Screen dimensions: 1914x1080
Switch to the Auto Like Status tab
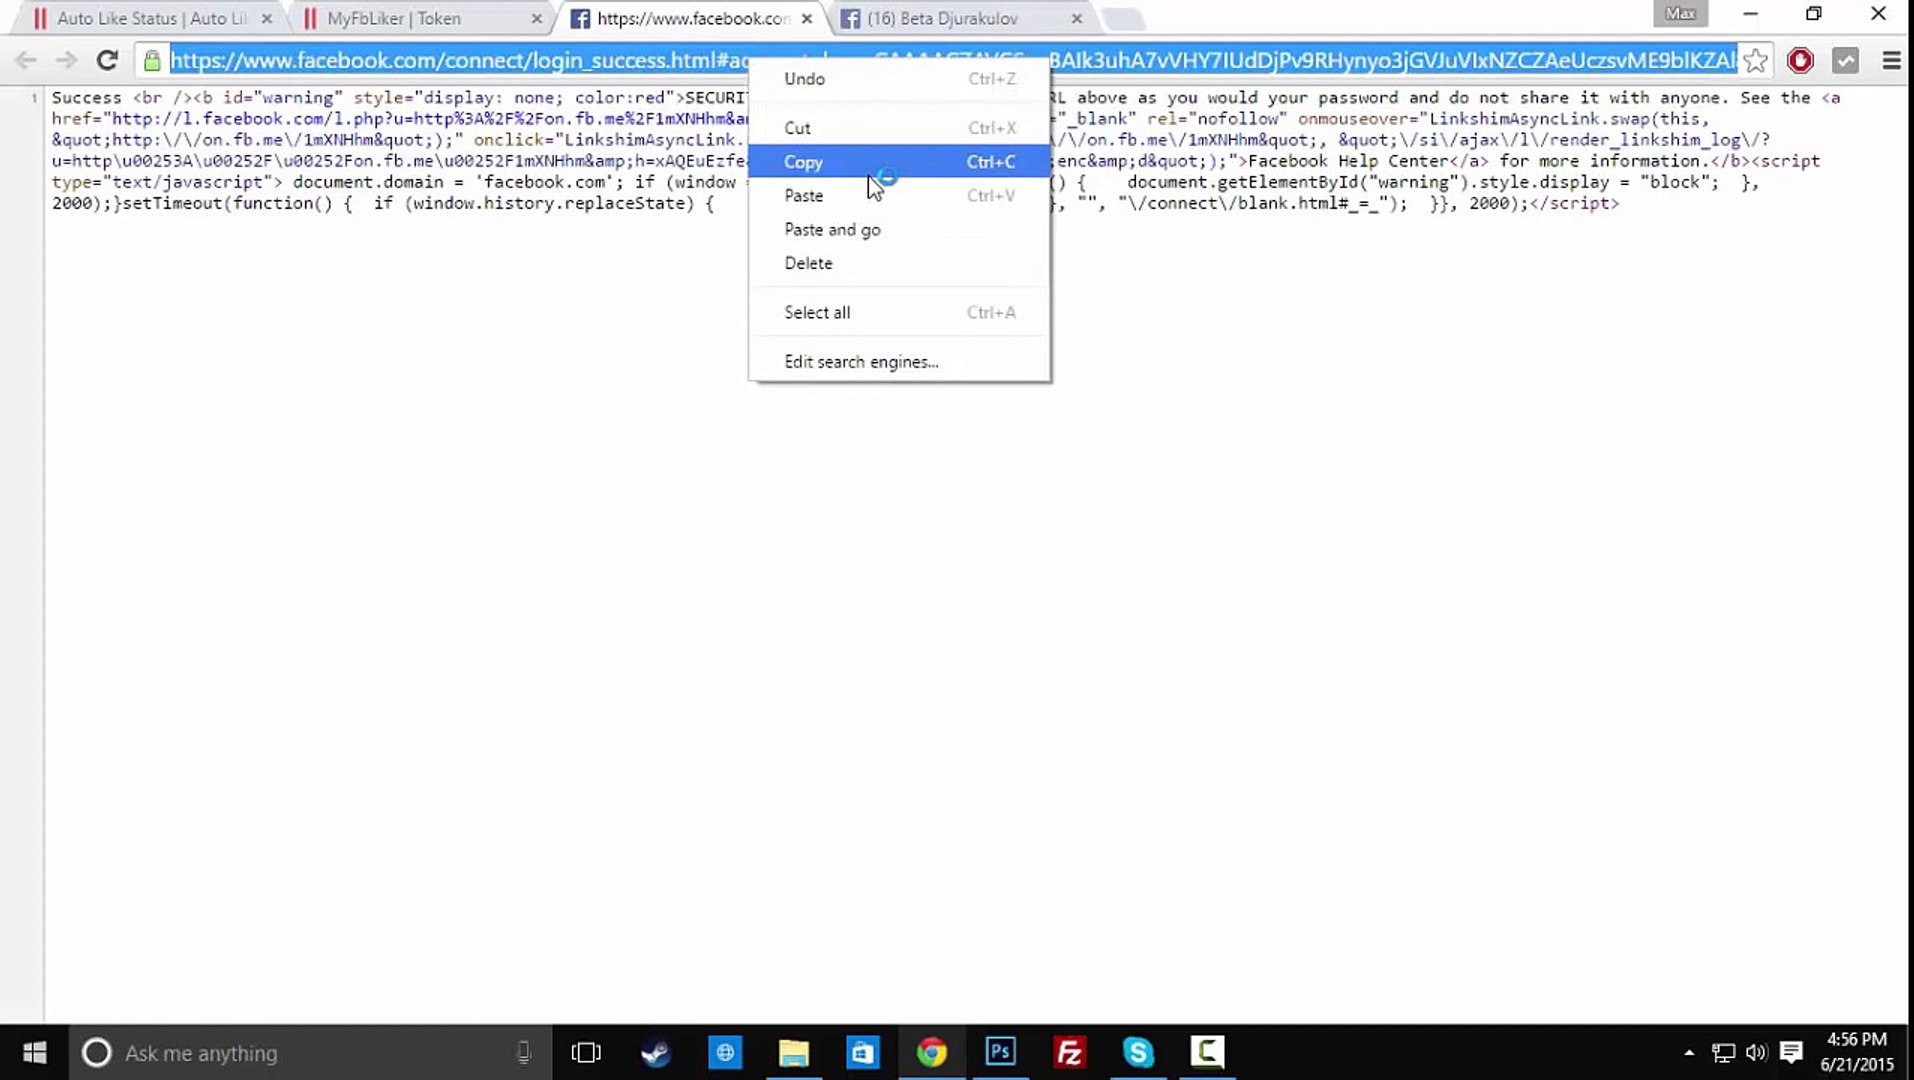pos(150,18)
